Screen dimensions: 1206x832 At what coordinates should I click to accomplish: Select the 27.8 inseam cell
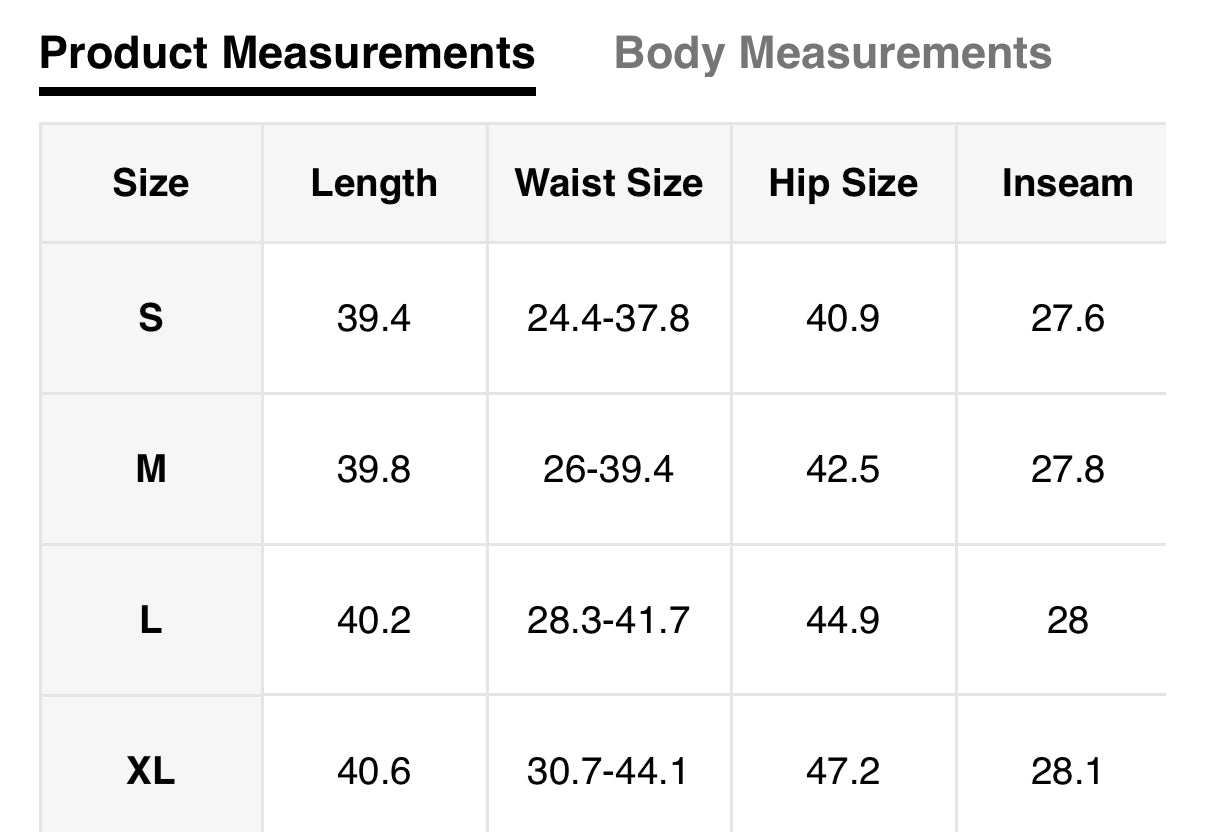click(1067, 469)
